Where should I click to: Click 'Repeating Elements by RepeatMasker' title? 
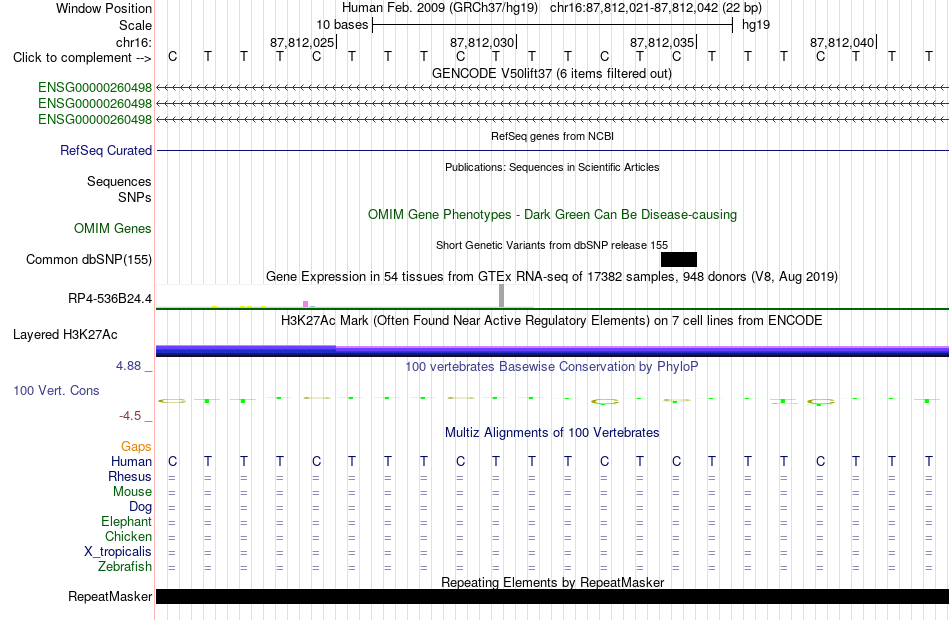pyautogui.click(x=552, y=582)
